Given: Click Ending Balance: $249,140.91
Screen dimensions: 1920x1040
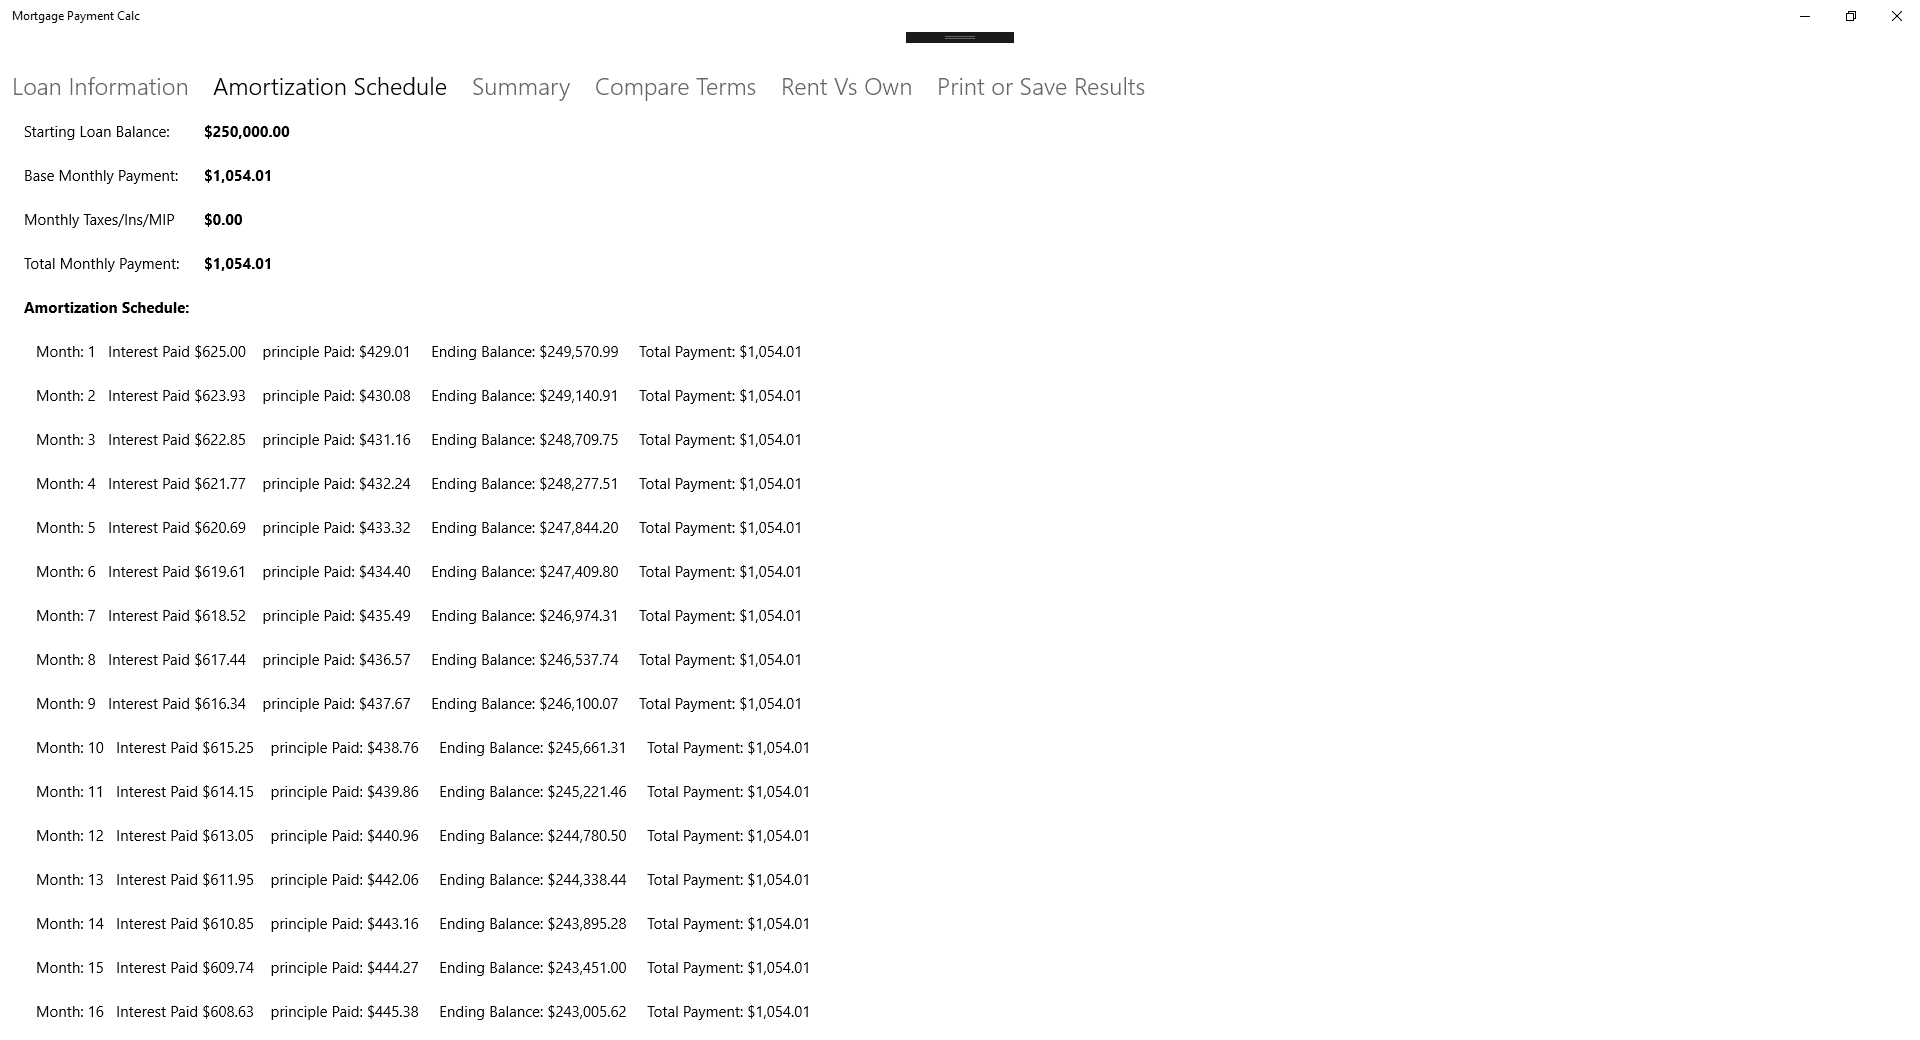Looking at the screenshot, I should pyautogui.click(x=525, y=396).
